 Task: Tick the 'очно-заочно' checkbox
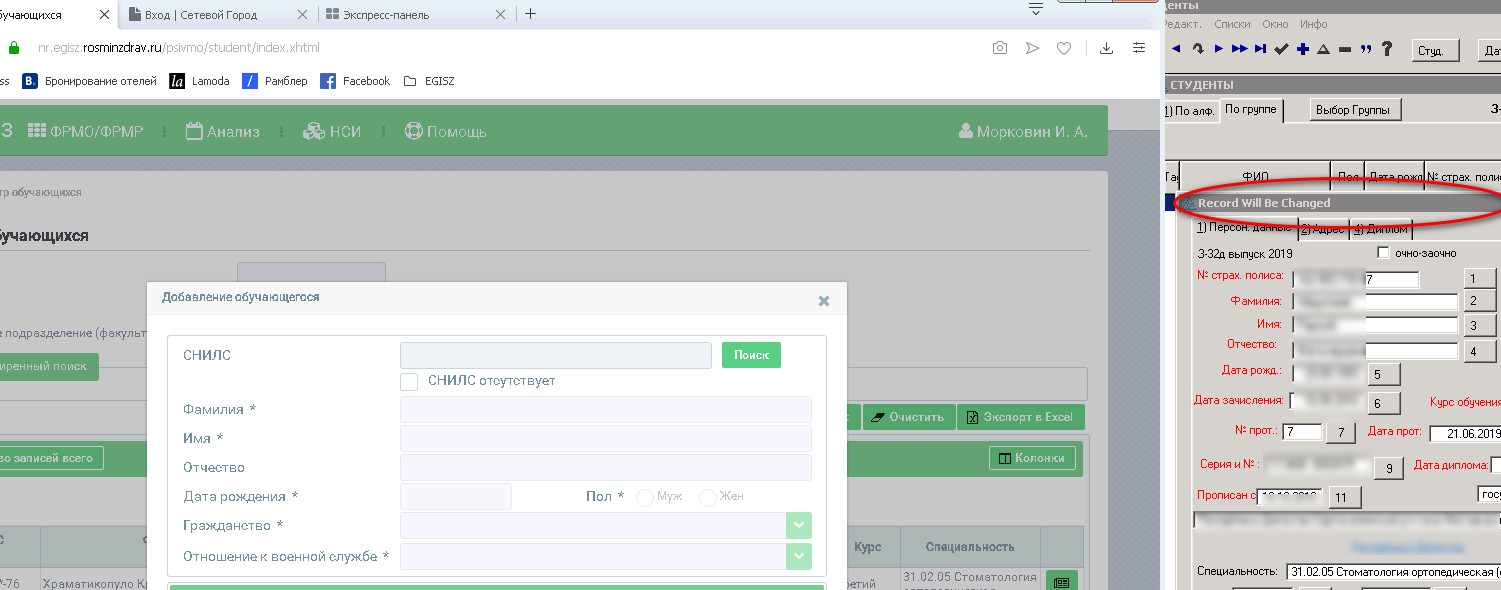pos(1384,253)
